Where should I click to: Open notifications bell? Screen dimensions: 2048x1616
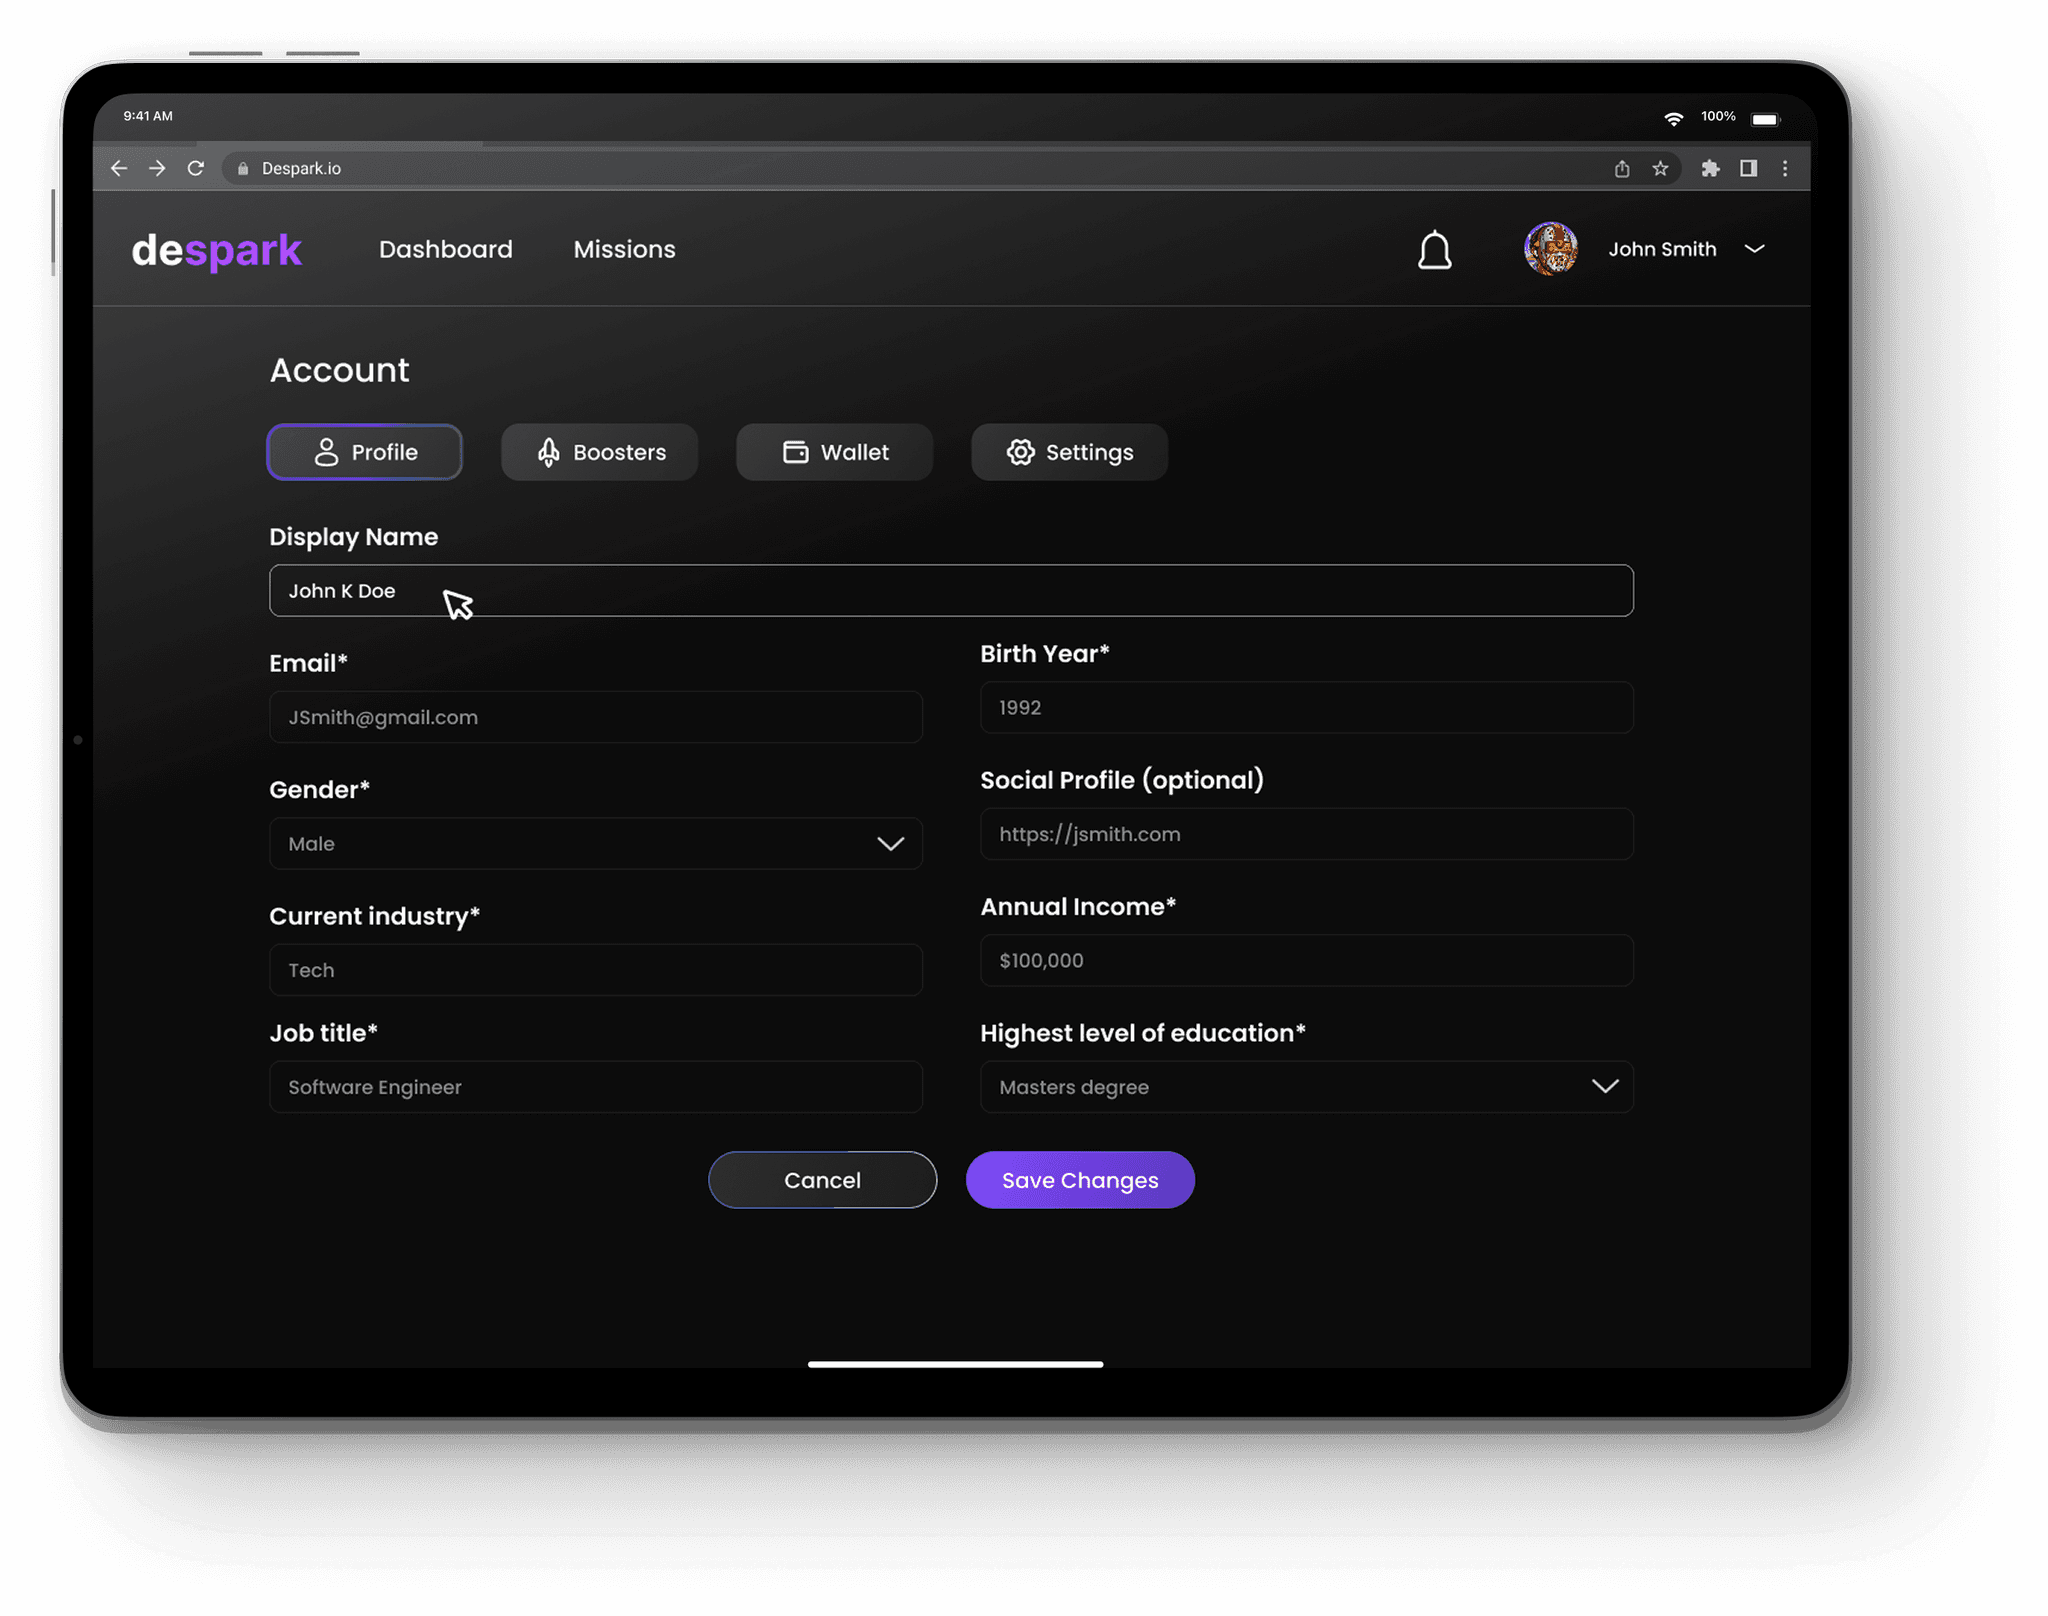pyautogui.click(x=1434, y=250)
